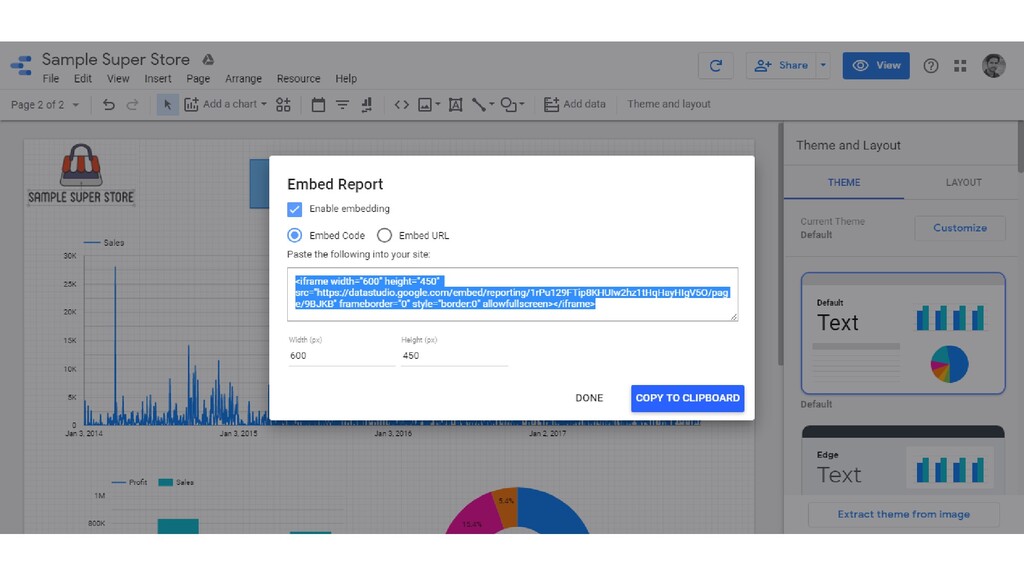Click the Share button
This screenshot has height=576, width=1024.
(782, 65)
